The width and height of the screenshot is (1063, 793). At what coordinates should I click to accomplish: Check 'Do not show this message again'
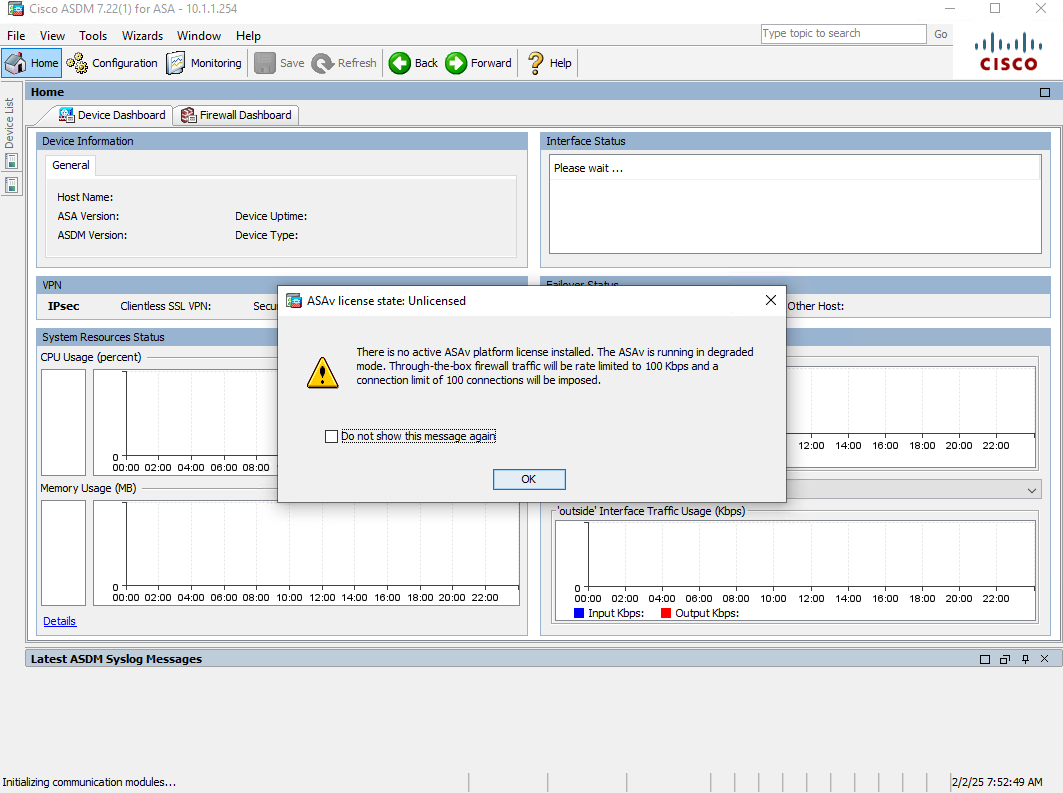[x=332, y=436]
